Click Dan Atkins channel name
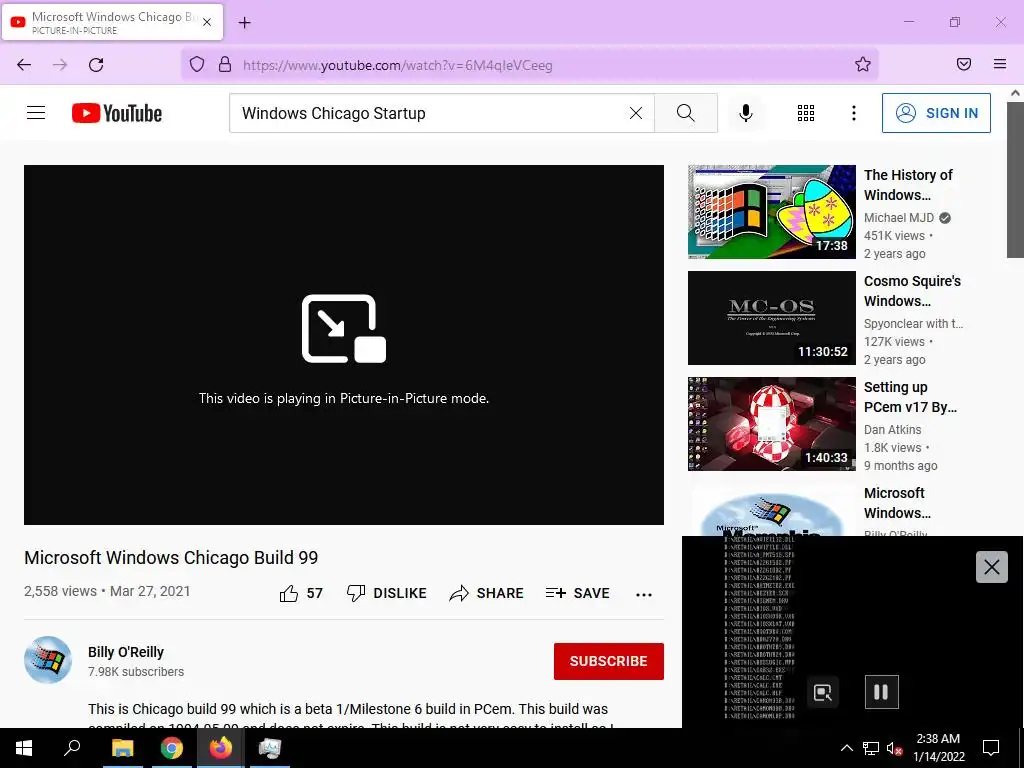The height and width of the screenshot is (768, 1024). point(892,429)
